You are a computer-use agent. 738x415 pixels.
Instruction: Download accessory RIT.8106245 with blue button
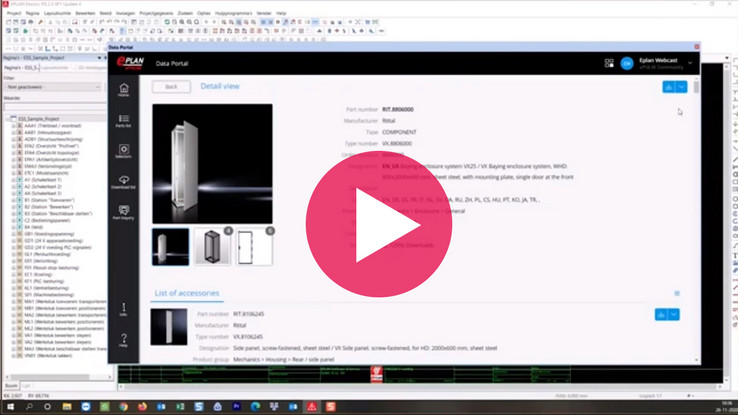661,314
